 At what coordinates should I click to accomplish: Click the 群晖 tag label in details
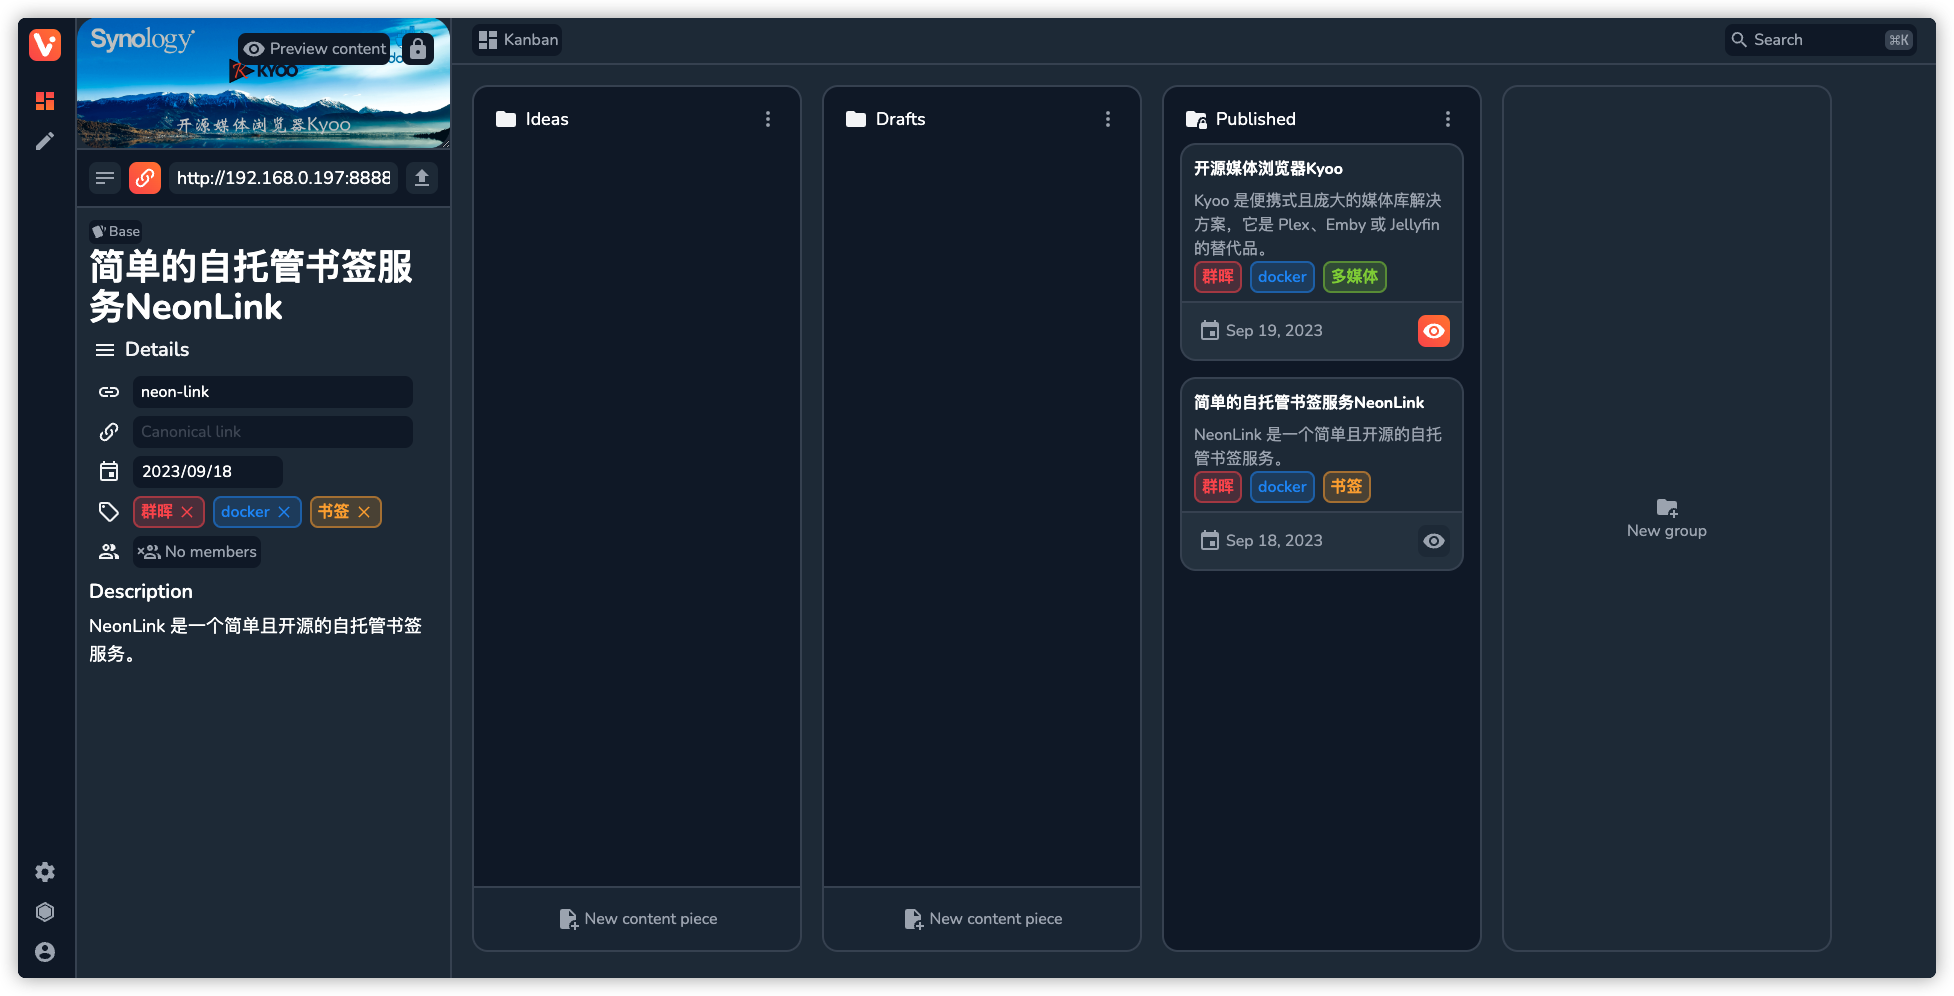tap(157, 512)
